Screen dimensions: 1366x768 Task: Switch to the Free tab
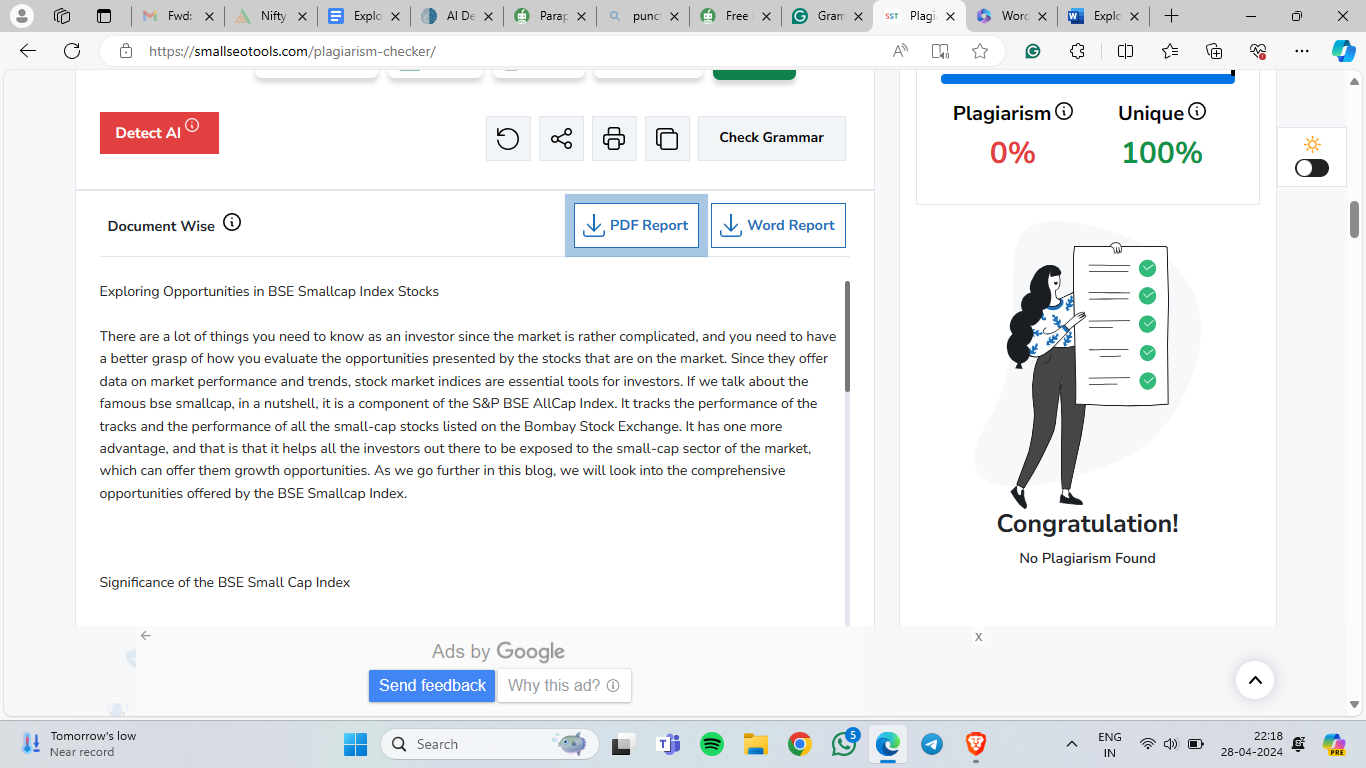[x=736, y=16]
